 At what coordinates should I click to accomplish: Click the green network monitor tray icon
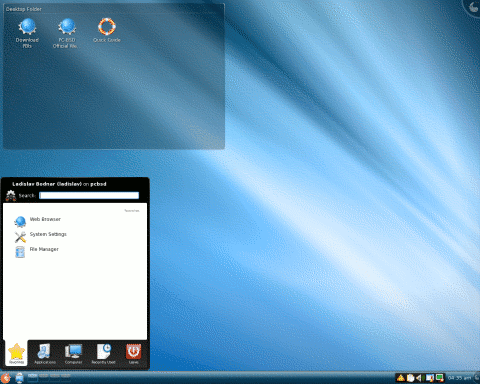(x=440, y=378)
